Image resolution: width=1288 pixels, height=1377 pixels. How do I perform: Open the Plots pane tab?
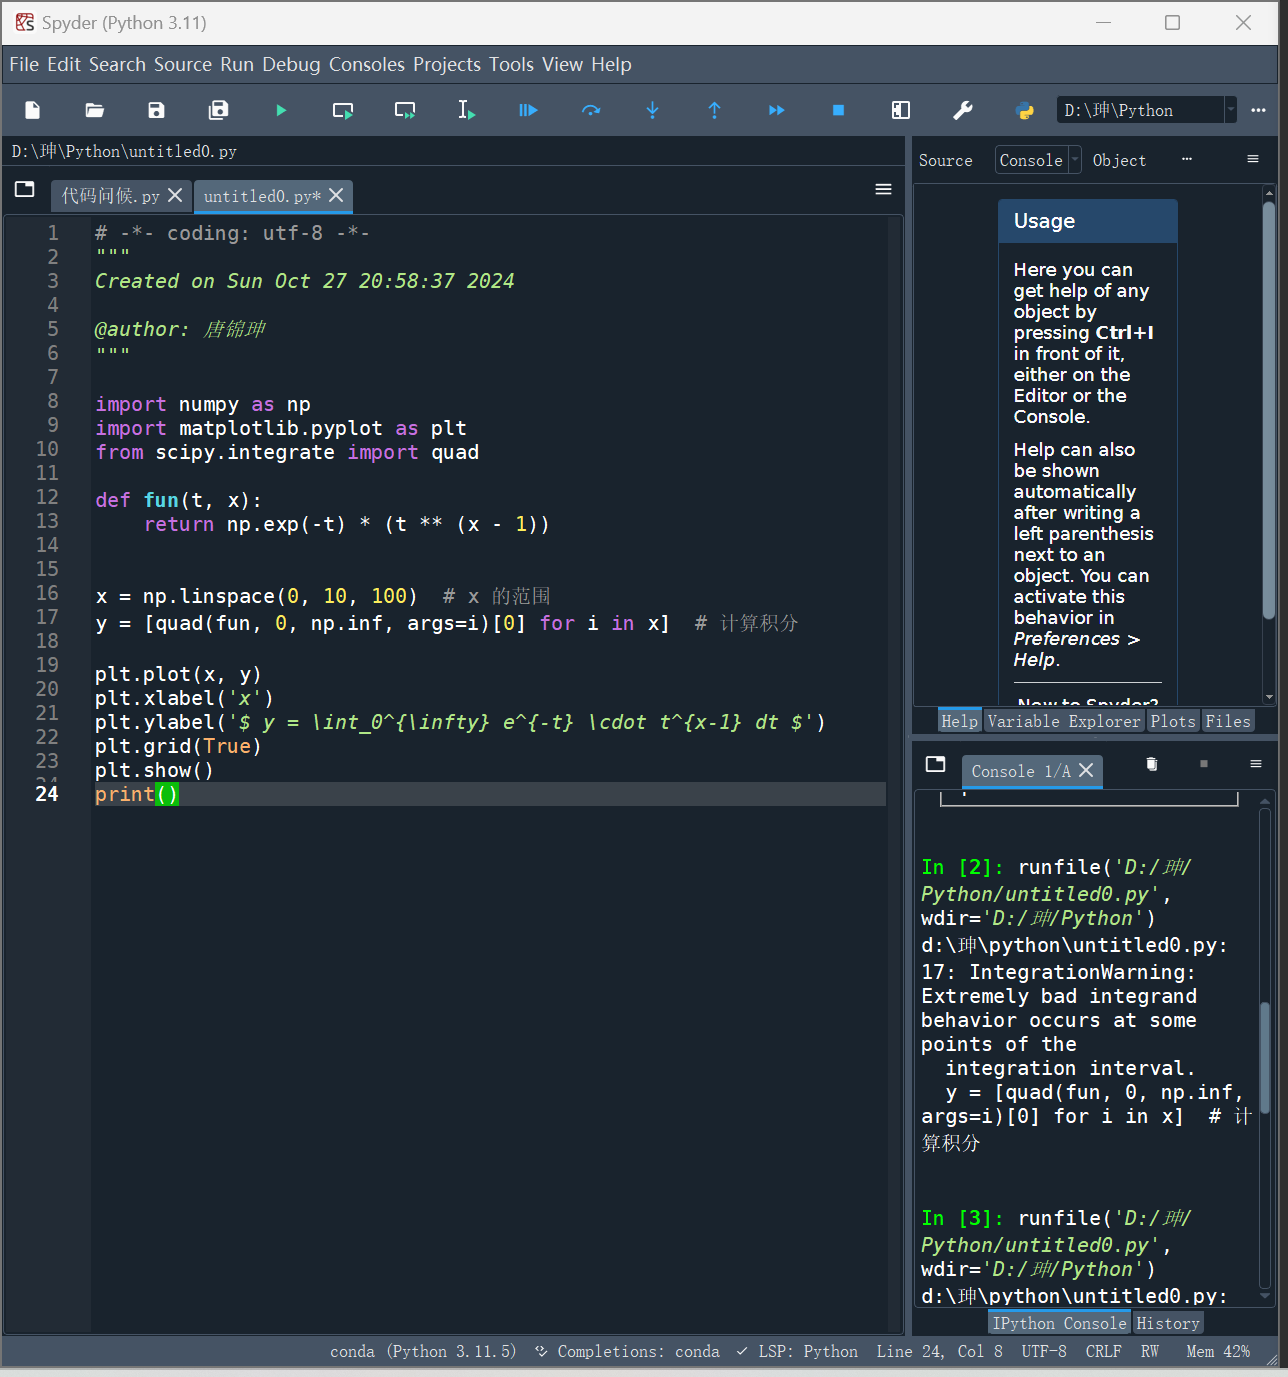[1173, 721]
